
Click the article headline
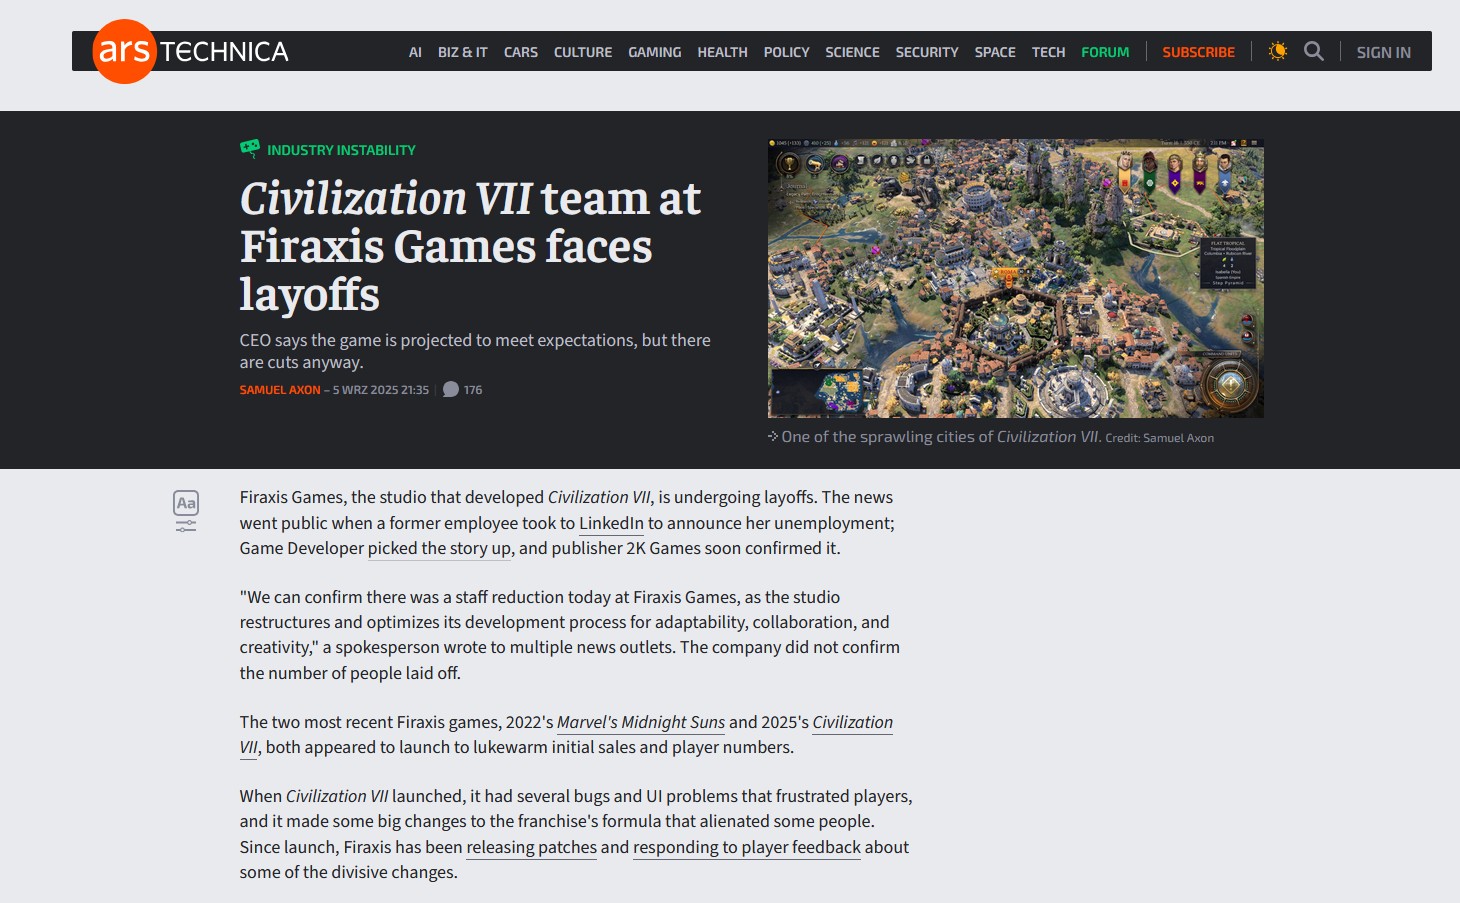click(x=470, y=246)
